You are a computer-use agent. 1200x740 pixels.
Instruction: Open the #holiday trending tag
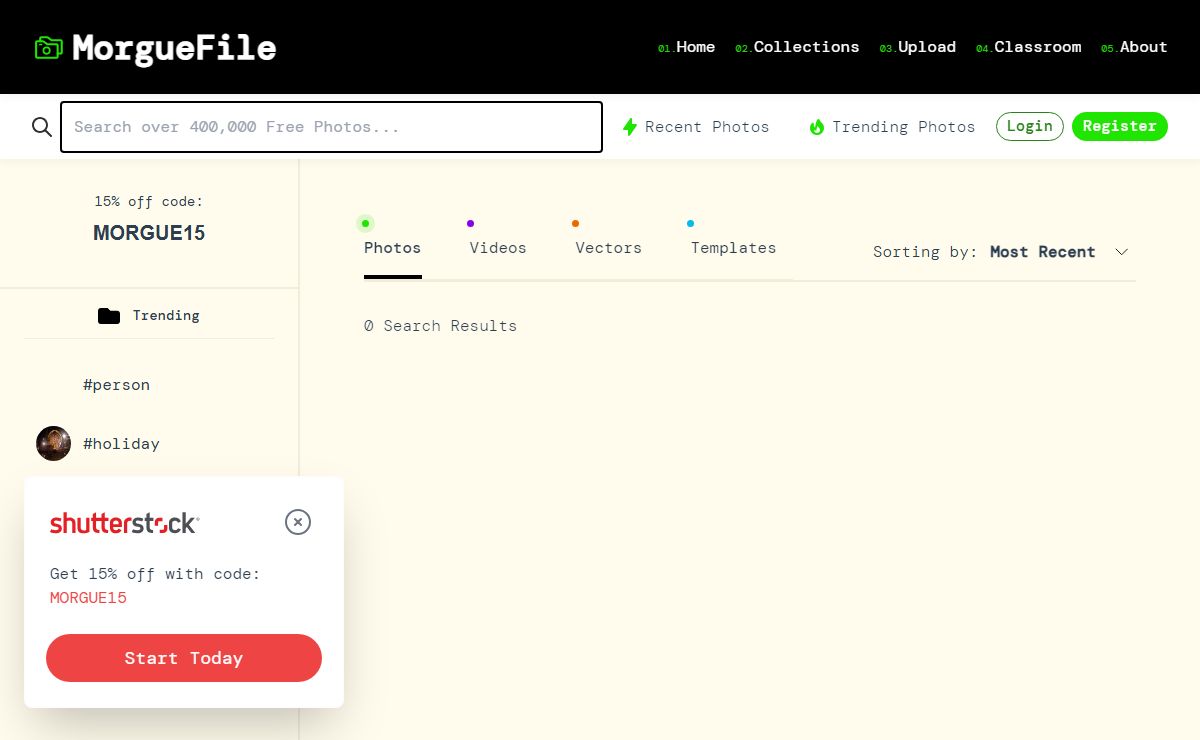tap(121, 444)
